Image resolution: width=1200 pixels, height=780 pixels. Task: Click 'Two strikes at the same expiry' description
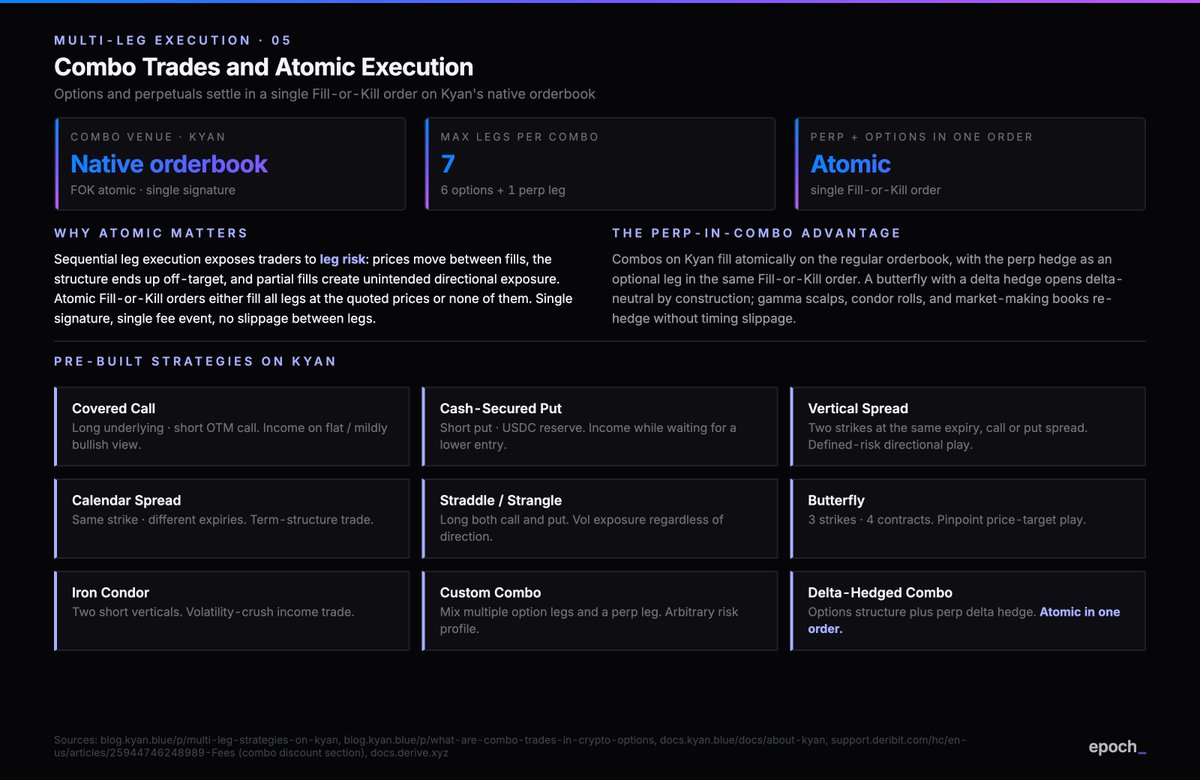click(x=947, y=436)
